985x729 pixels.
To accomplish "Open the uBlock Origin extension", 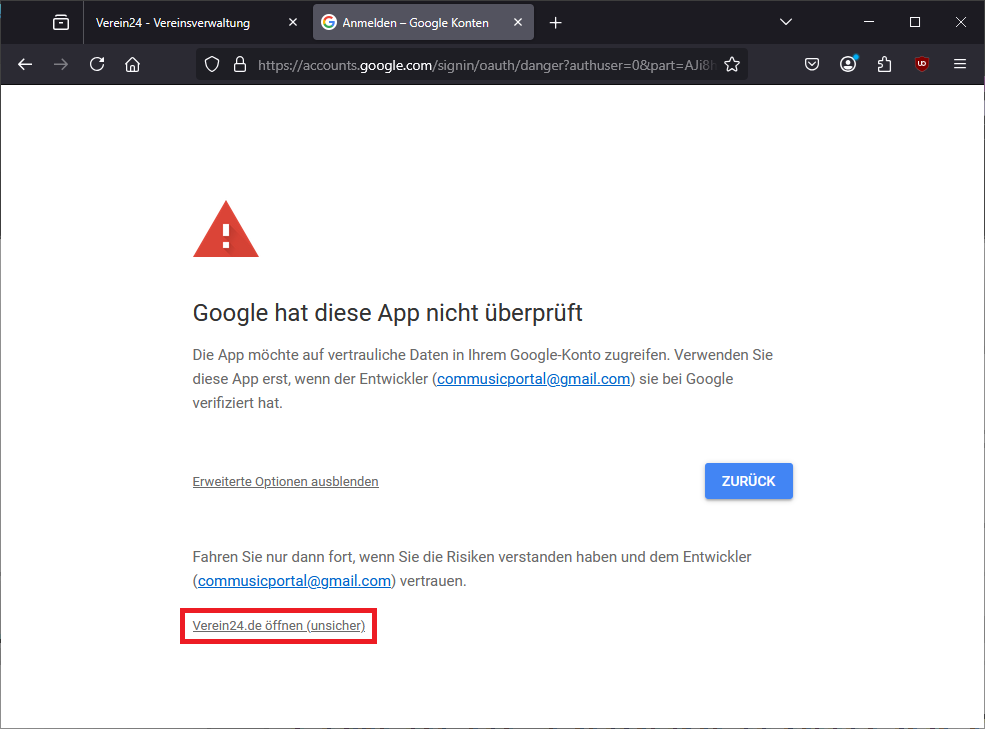I will 922,64.
